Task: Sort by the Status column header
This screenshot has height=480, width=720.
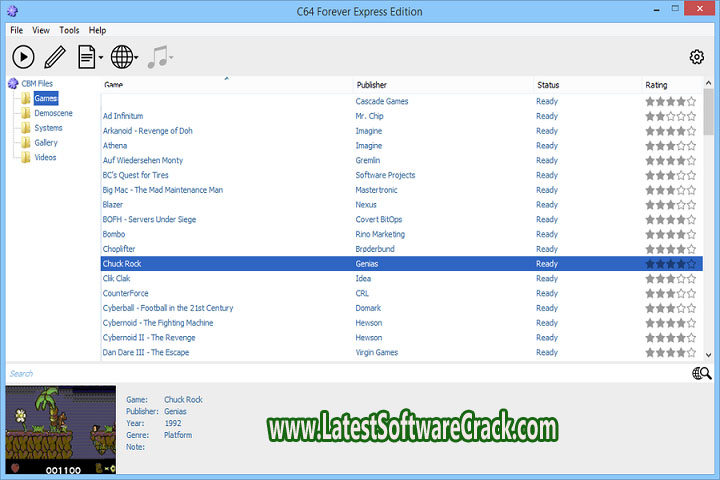Action: point(587,85)
